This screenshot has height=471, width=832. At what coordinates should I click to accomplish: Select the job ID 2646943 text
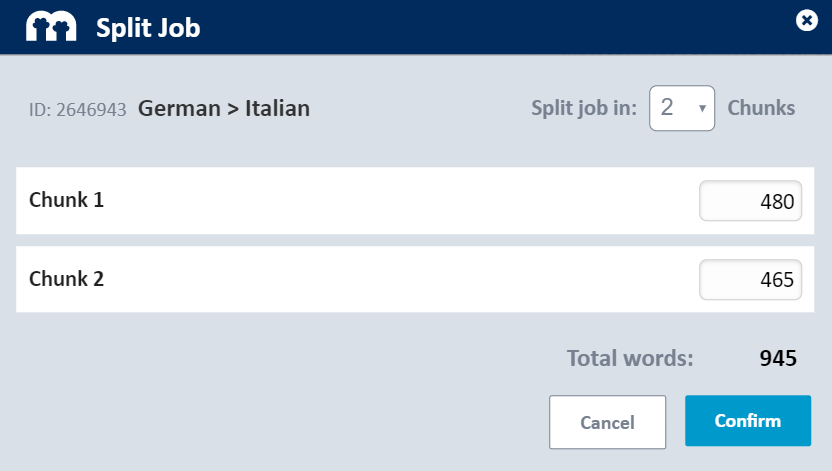click(77, 110)
